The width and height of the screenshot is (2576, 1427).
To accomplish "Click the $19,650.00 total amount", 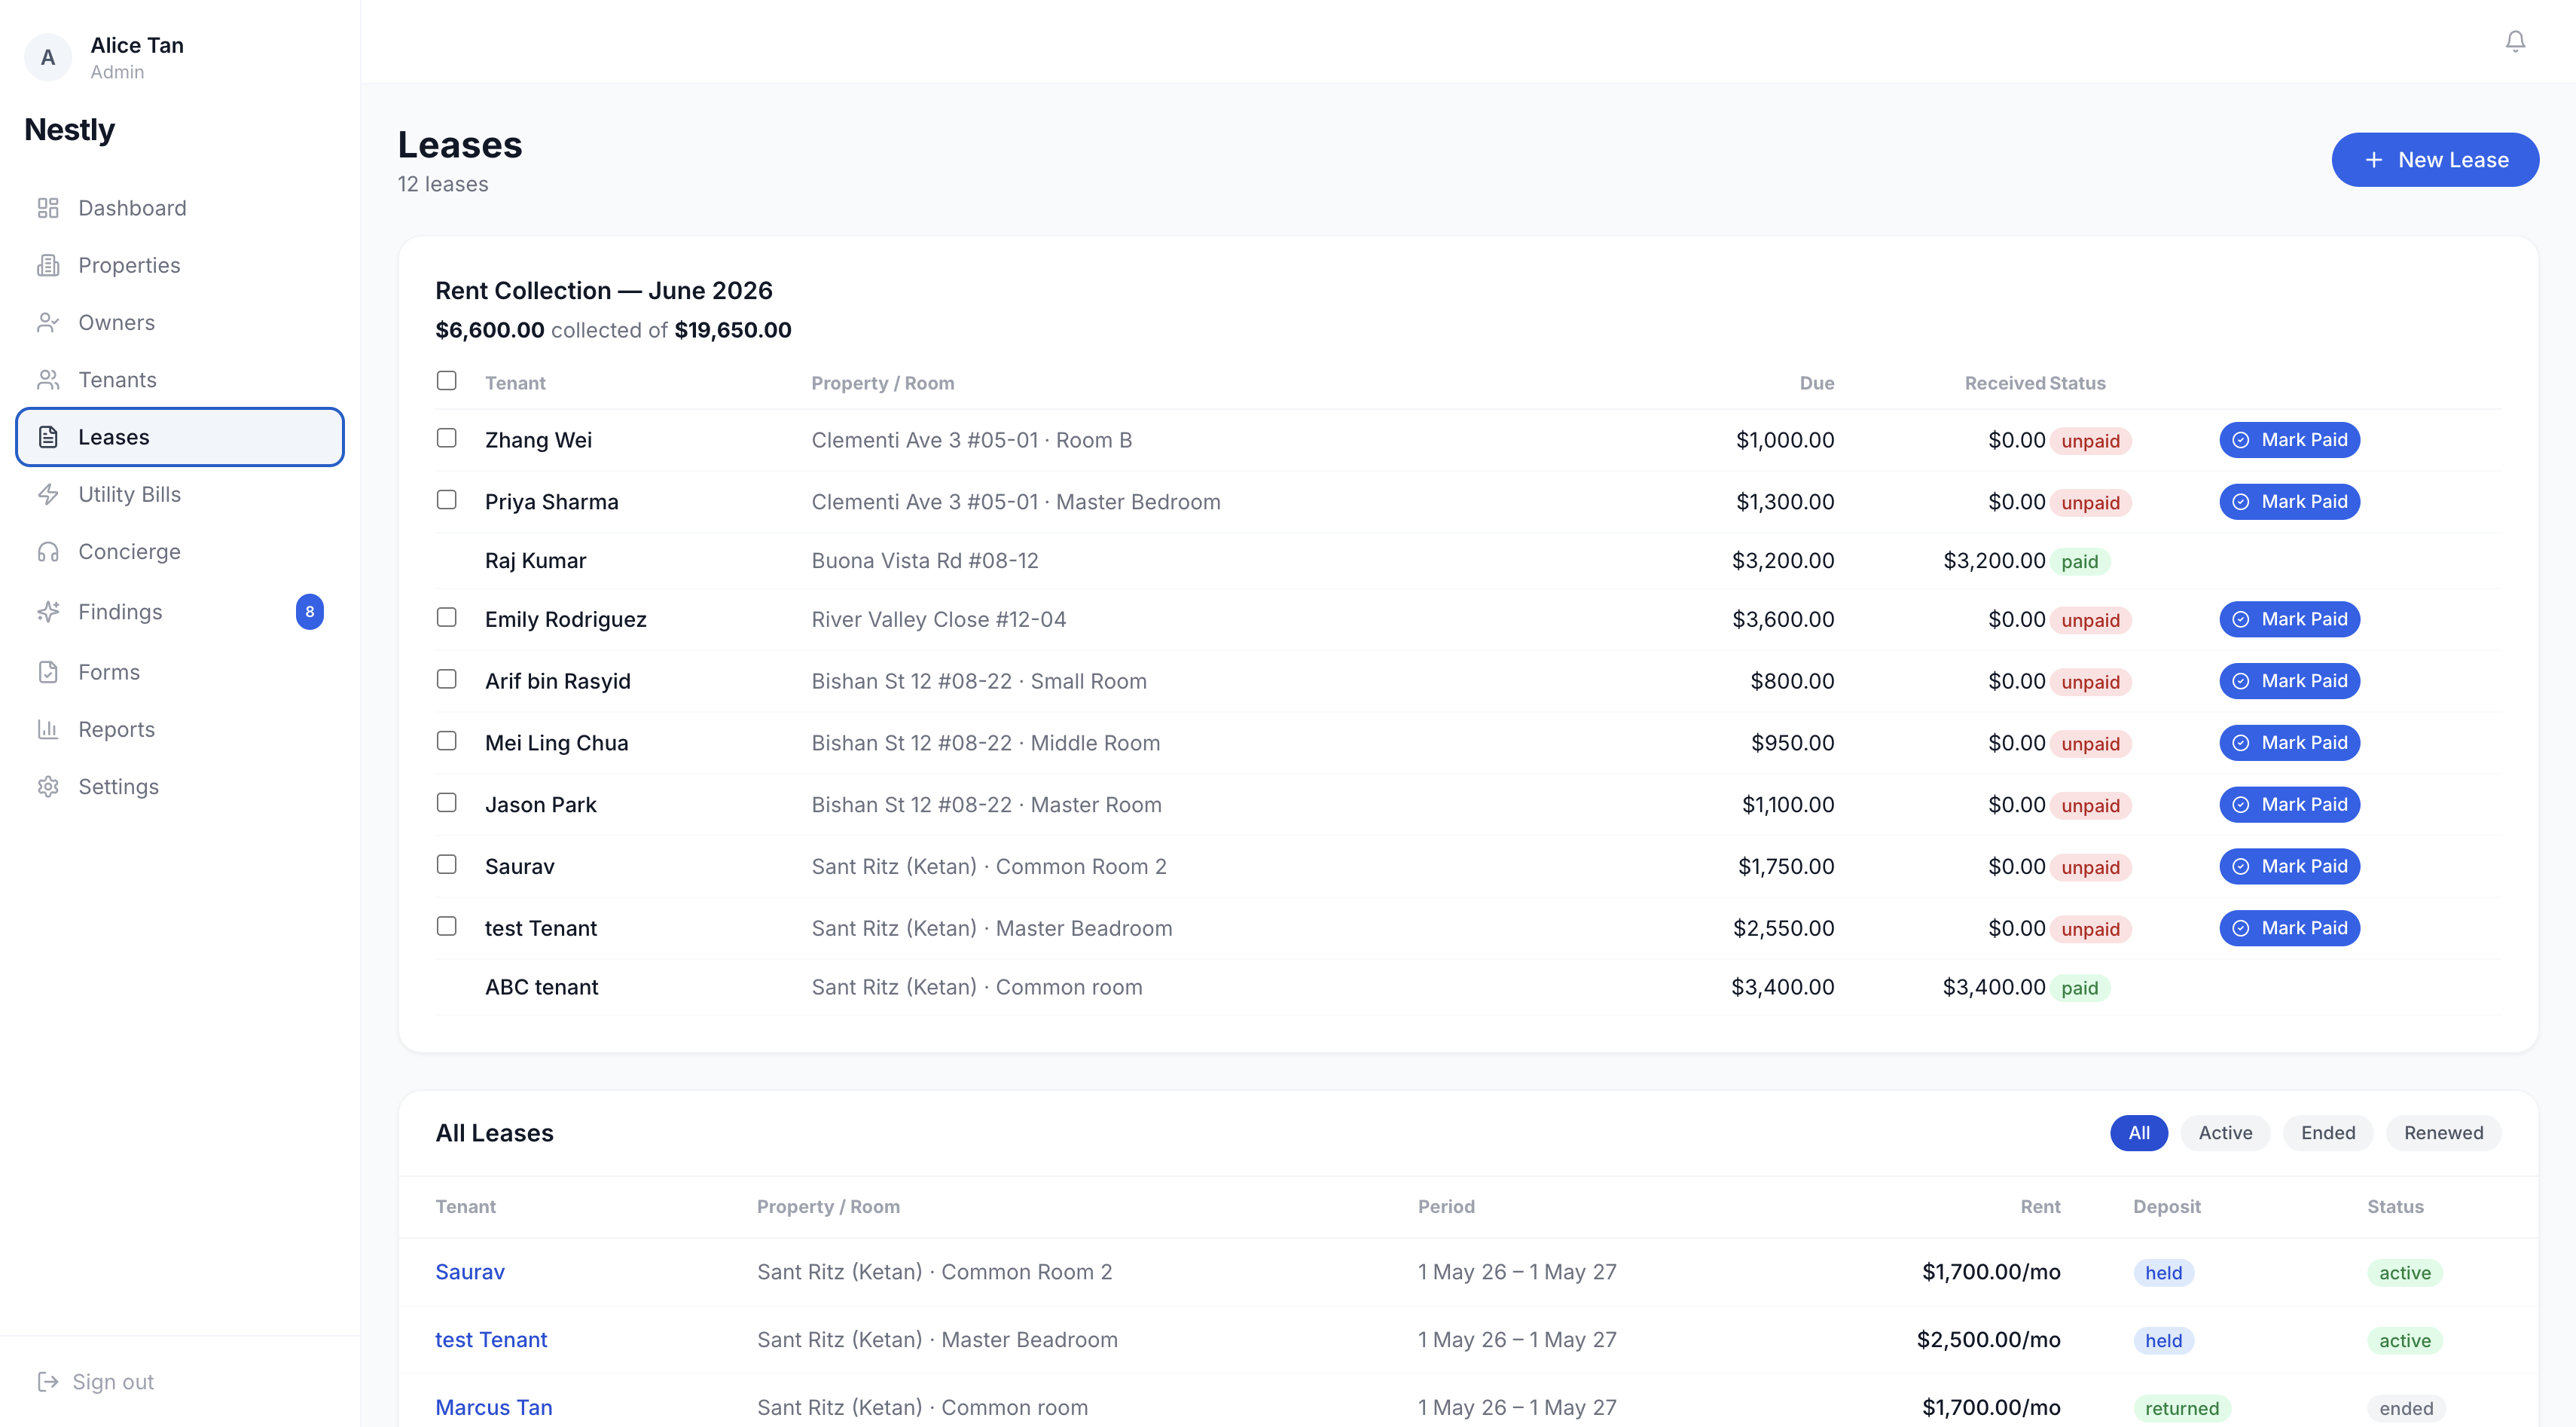I will [732, 330].
